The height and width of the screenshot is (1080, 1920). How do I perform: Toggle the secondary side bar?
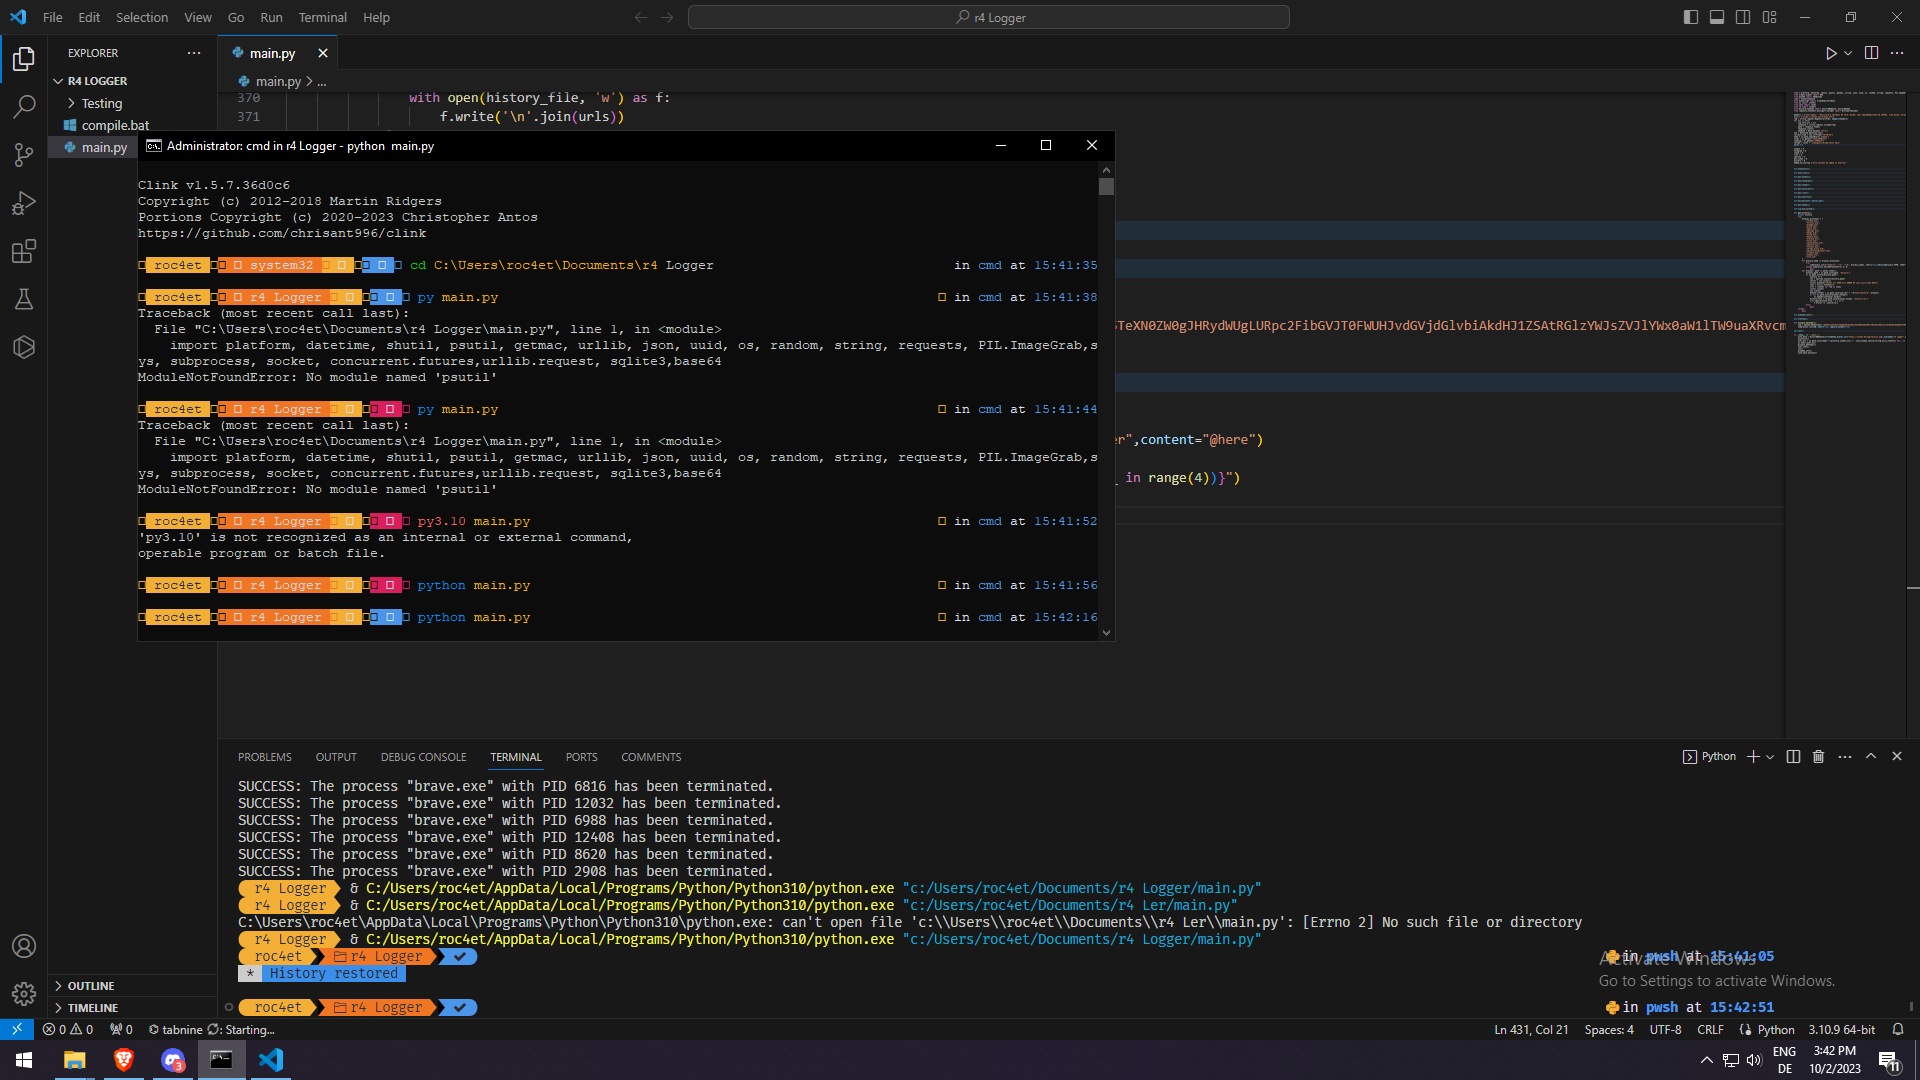1743,17
